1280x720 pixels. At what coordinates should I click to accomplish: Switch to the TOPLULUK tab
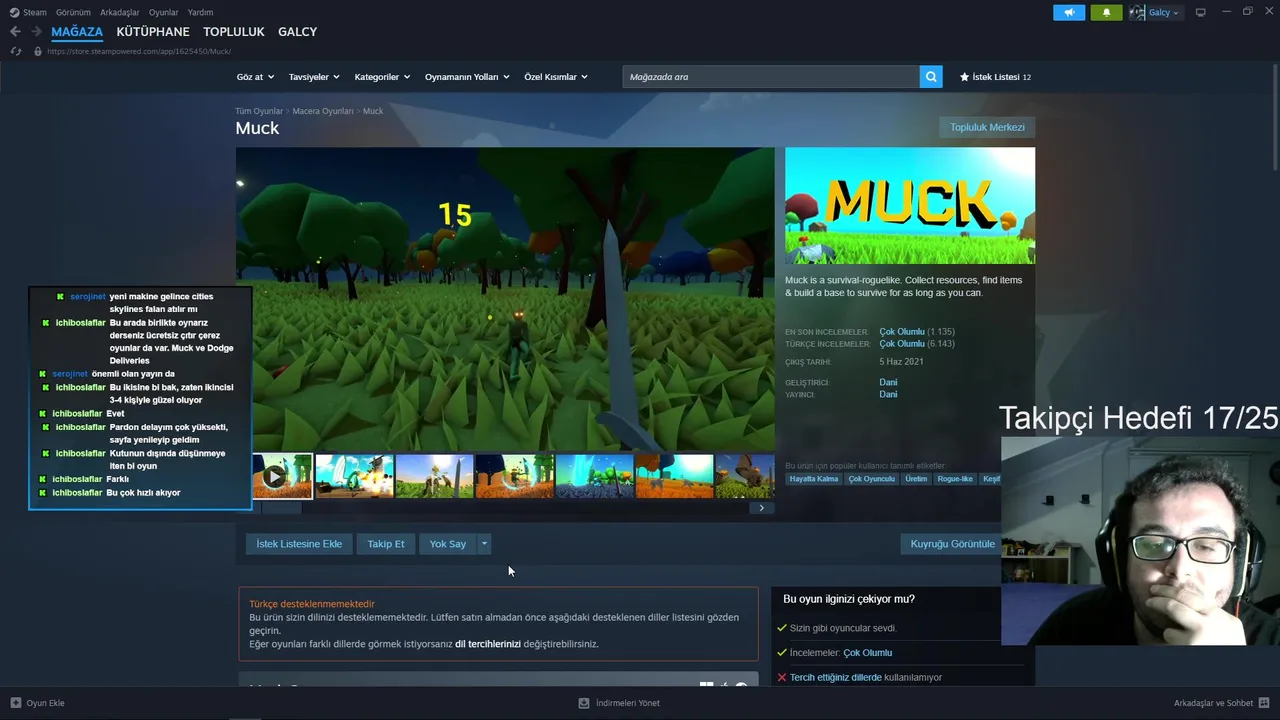(234, 32)
